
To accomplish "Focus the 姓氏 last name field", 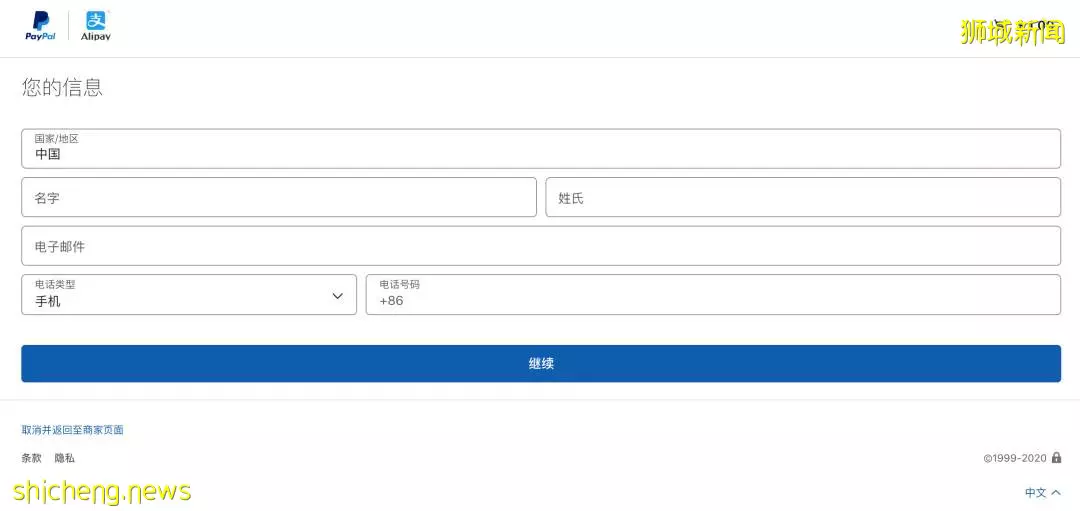I will (803, 198).
